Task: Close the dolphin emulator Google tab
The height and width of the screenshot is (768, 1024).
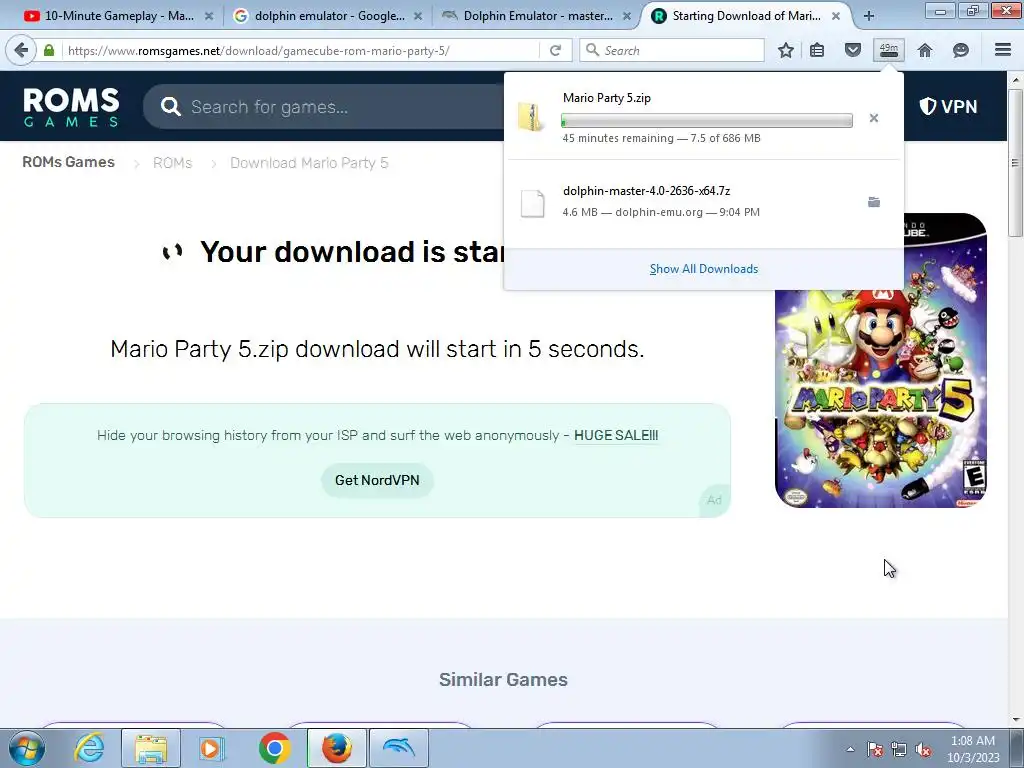Action: [x=418, y=16]
